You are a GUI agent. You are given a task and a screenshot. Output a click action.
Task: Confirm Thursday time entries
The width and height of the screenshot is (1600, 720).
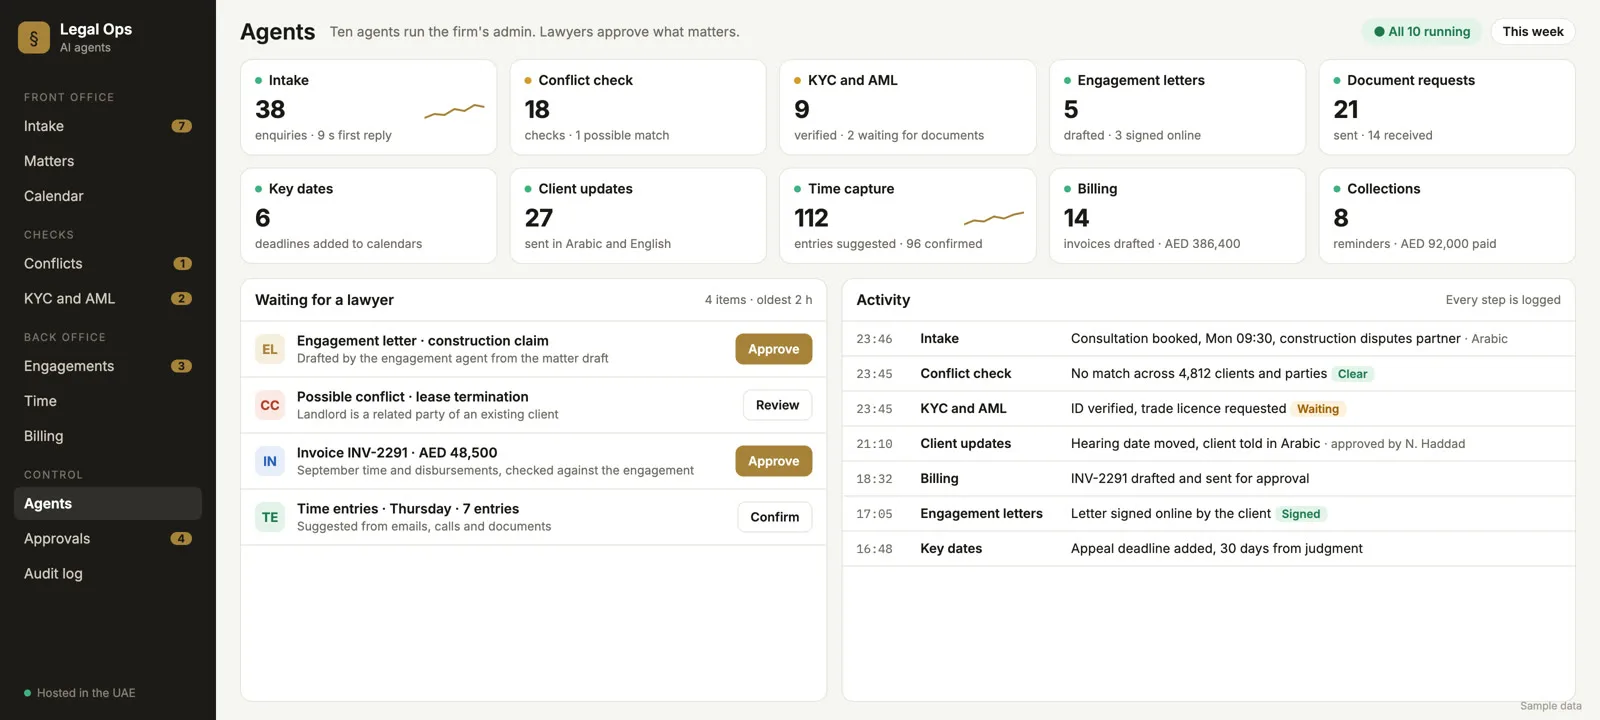coord(775,517)
